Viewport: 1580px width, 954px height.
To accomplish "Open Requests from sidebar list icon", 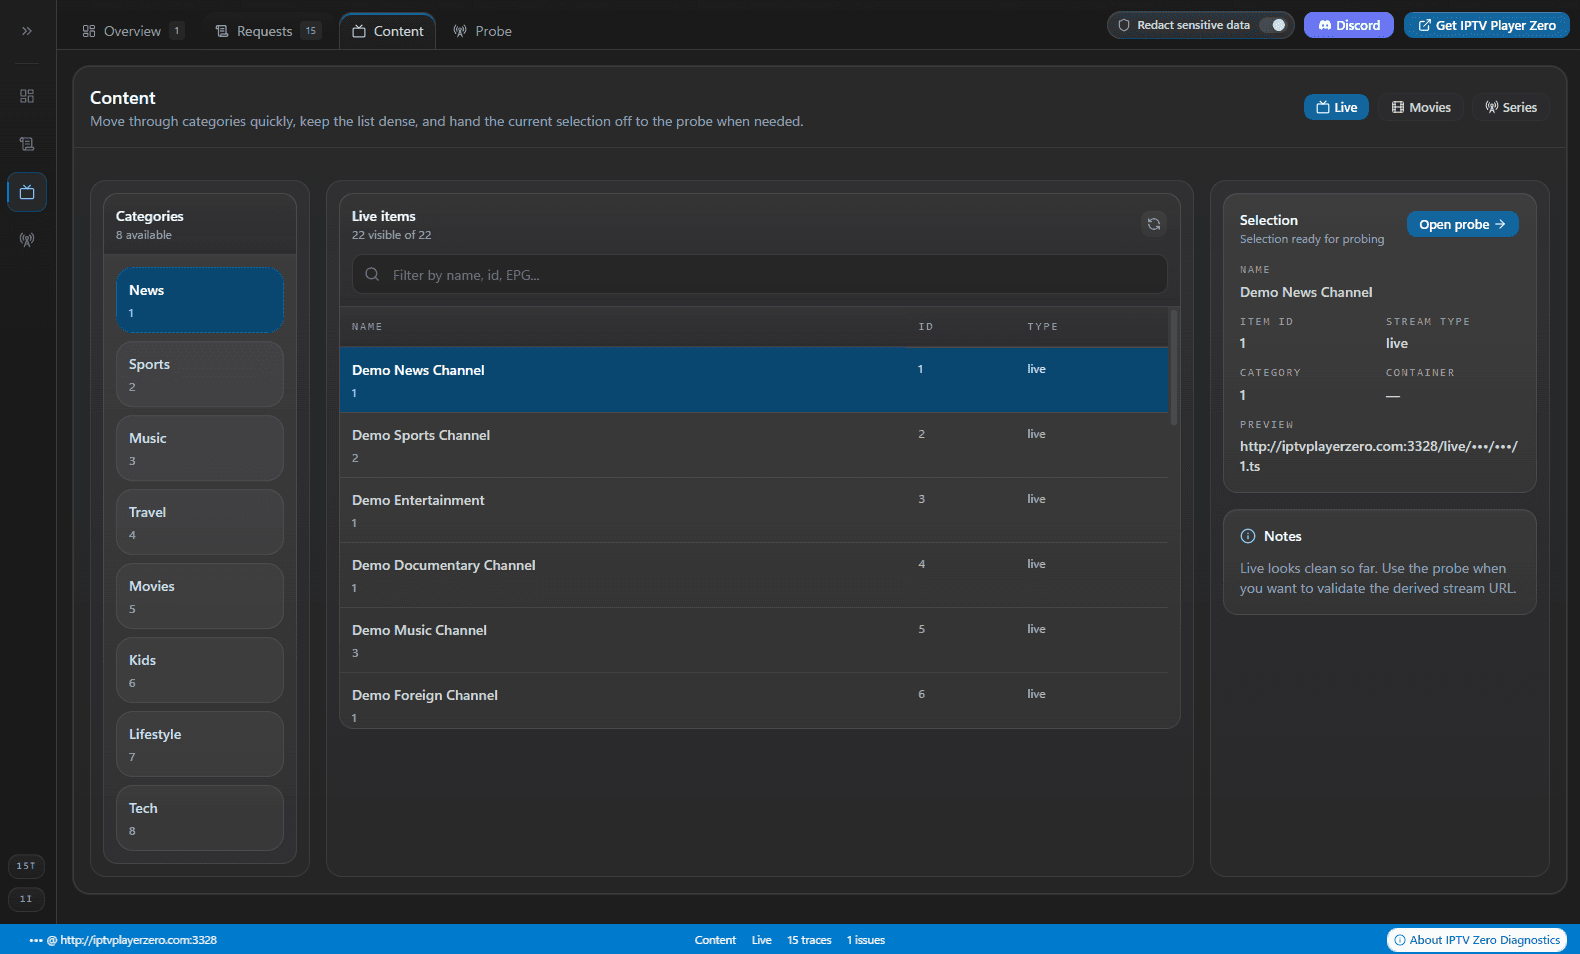I will pos(27,144).
